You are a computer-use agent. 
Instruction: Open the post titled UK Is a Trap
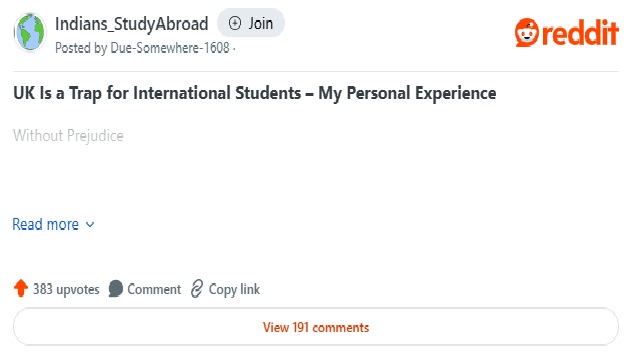tap(254, 93)
